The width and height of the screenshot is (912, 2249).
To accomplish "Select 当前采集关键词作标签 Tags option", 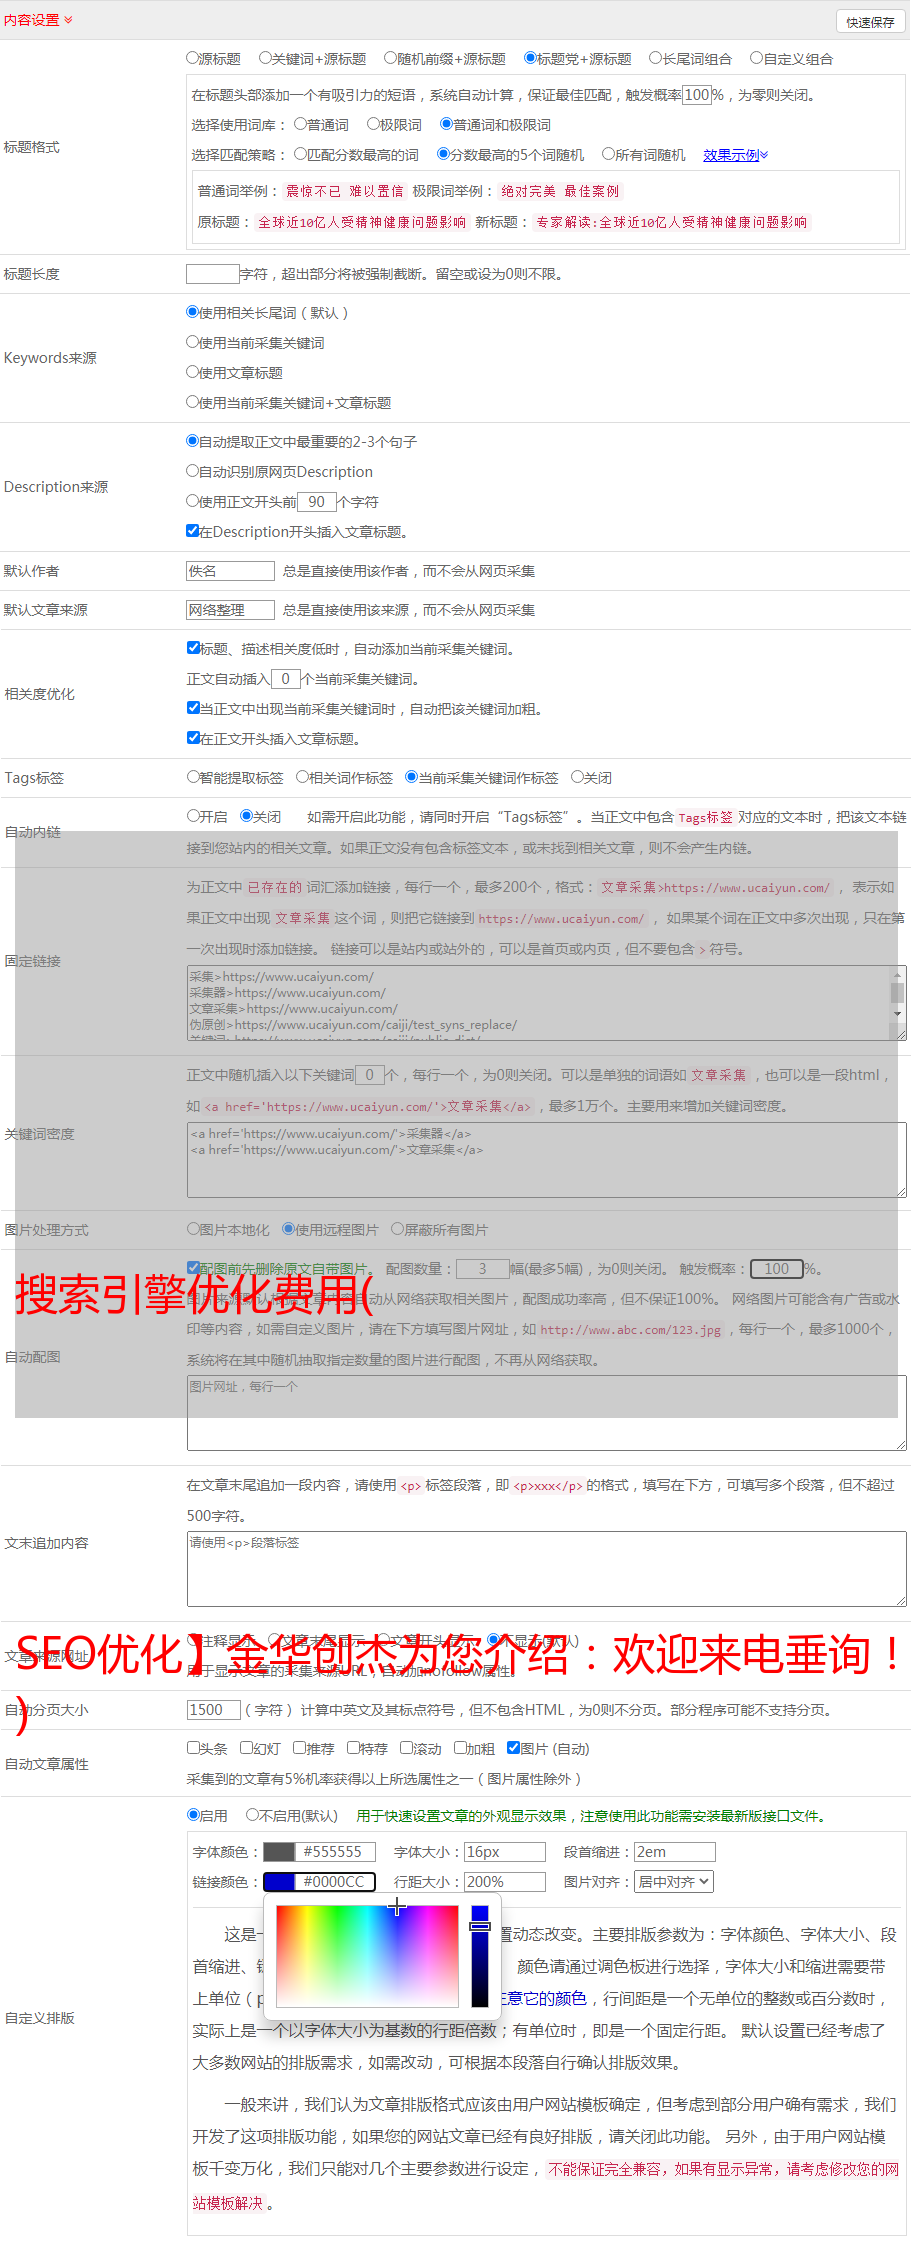I will click(411, 777).
